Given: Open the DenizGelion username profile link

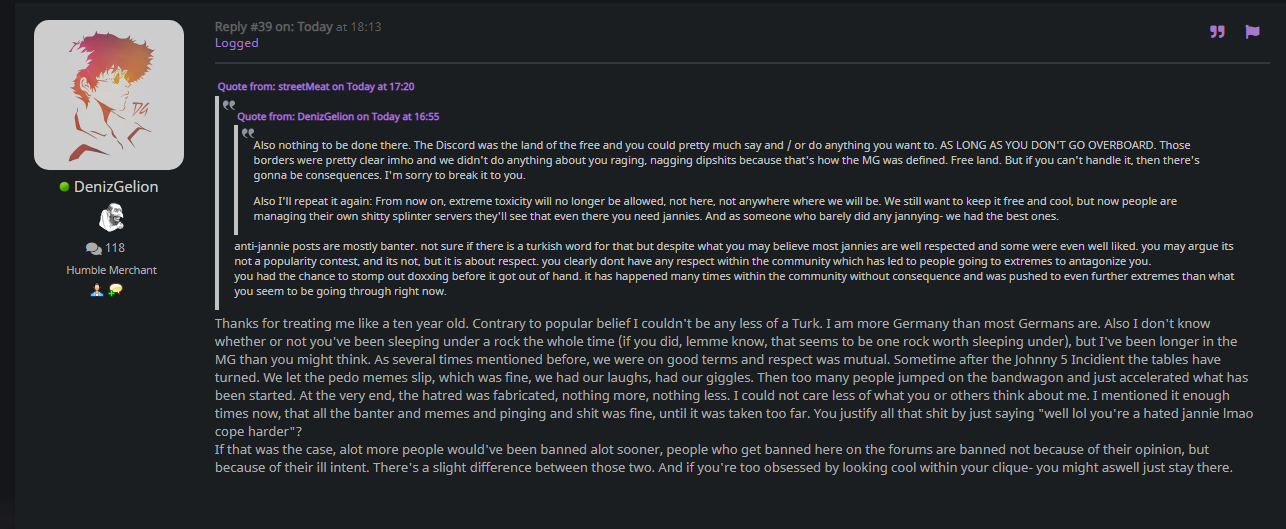Looking at the screenshot, I should point(116,187).
